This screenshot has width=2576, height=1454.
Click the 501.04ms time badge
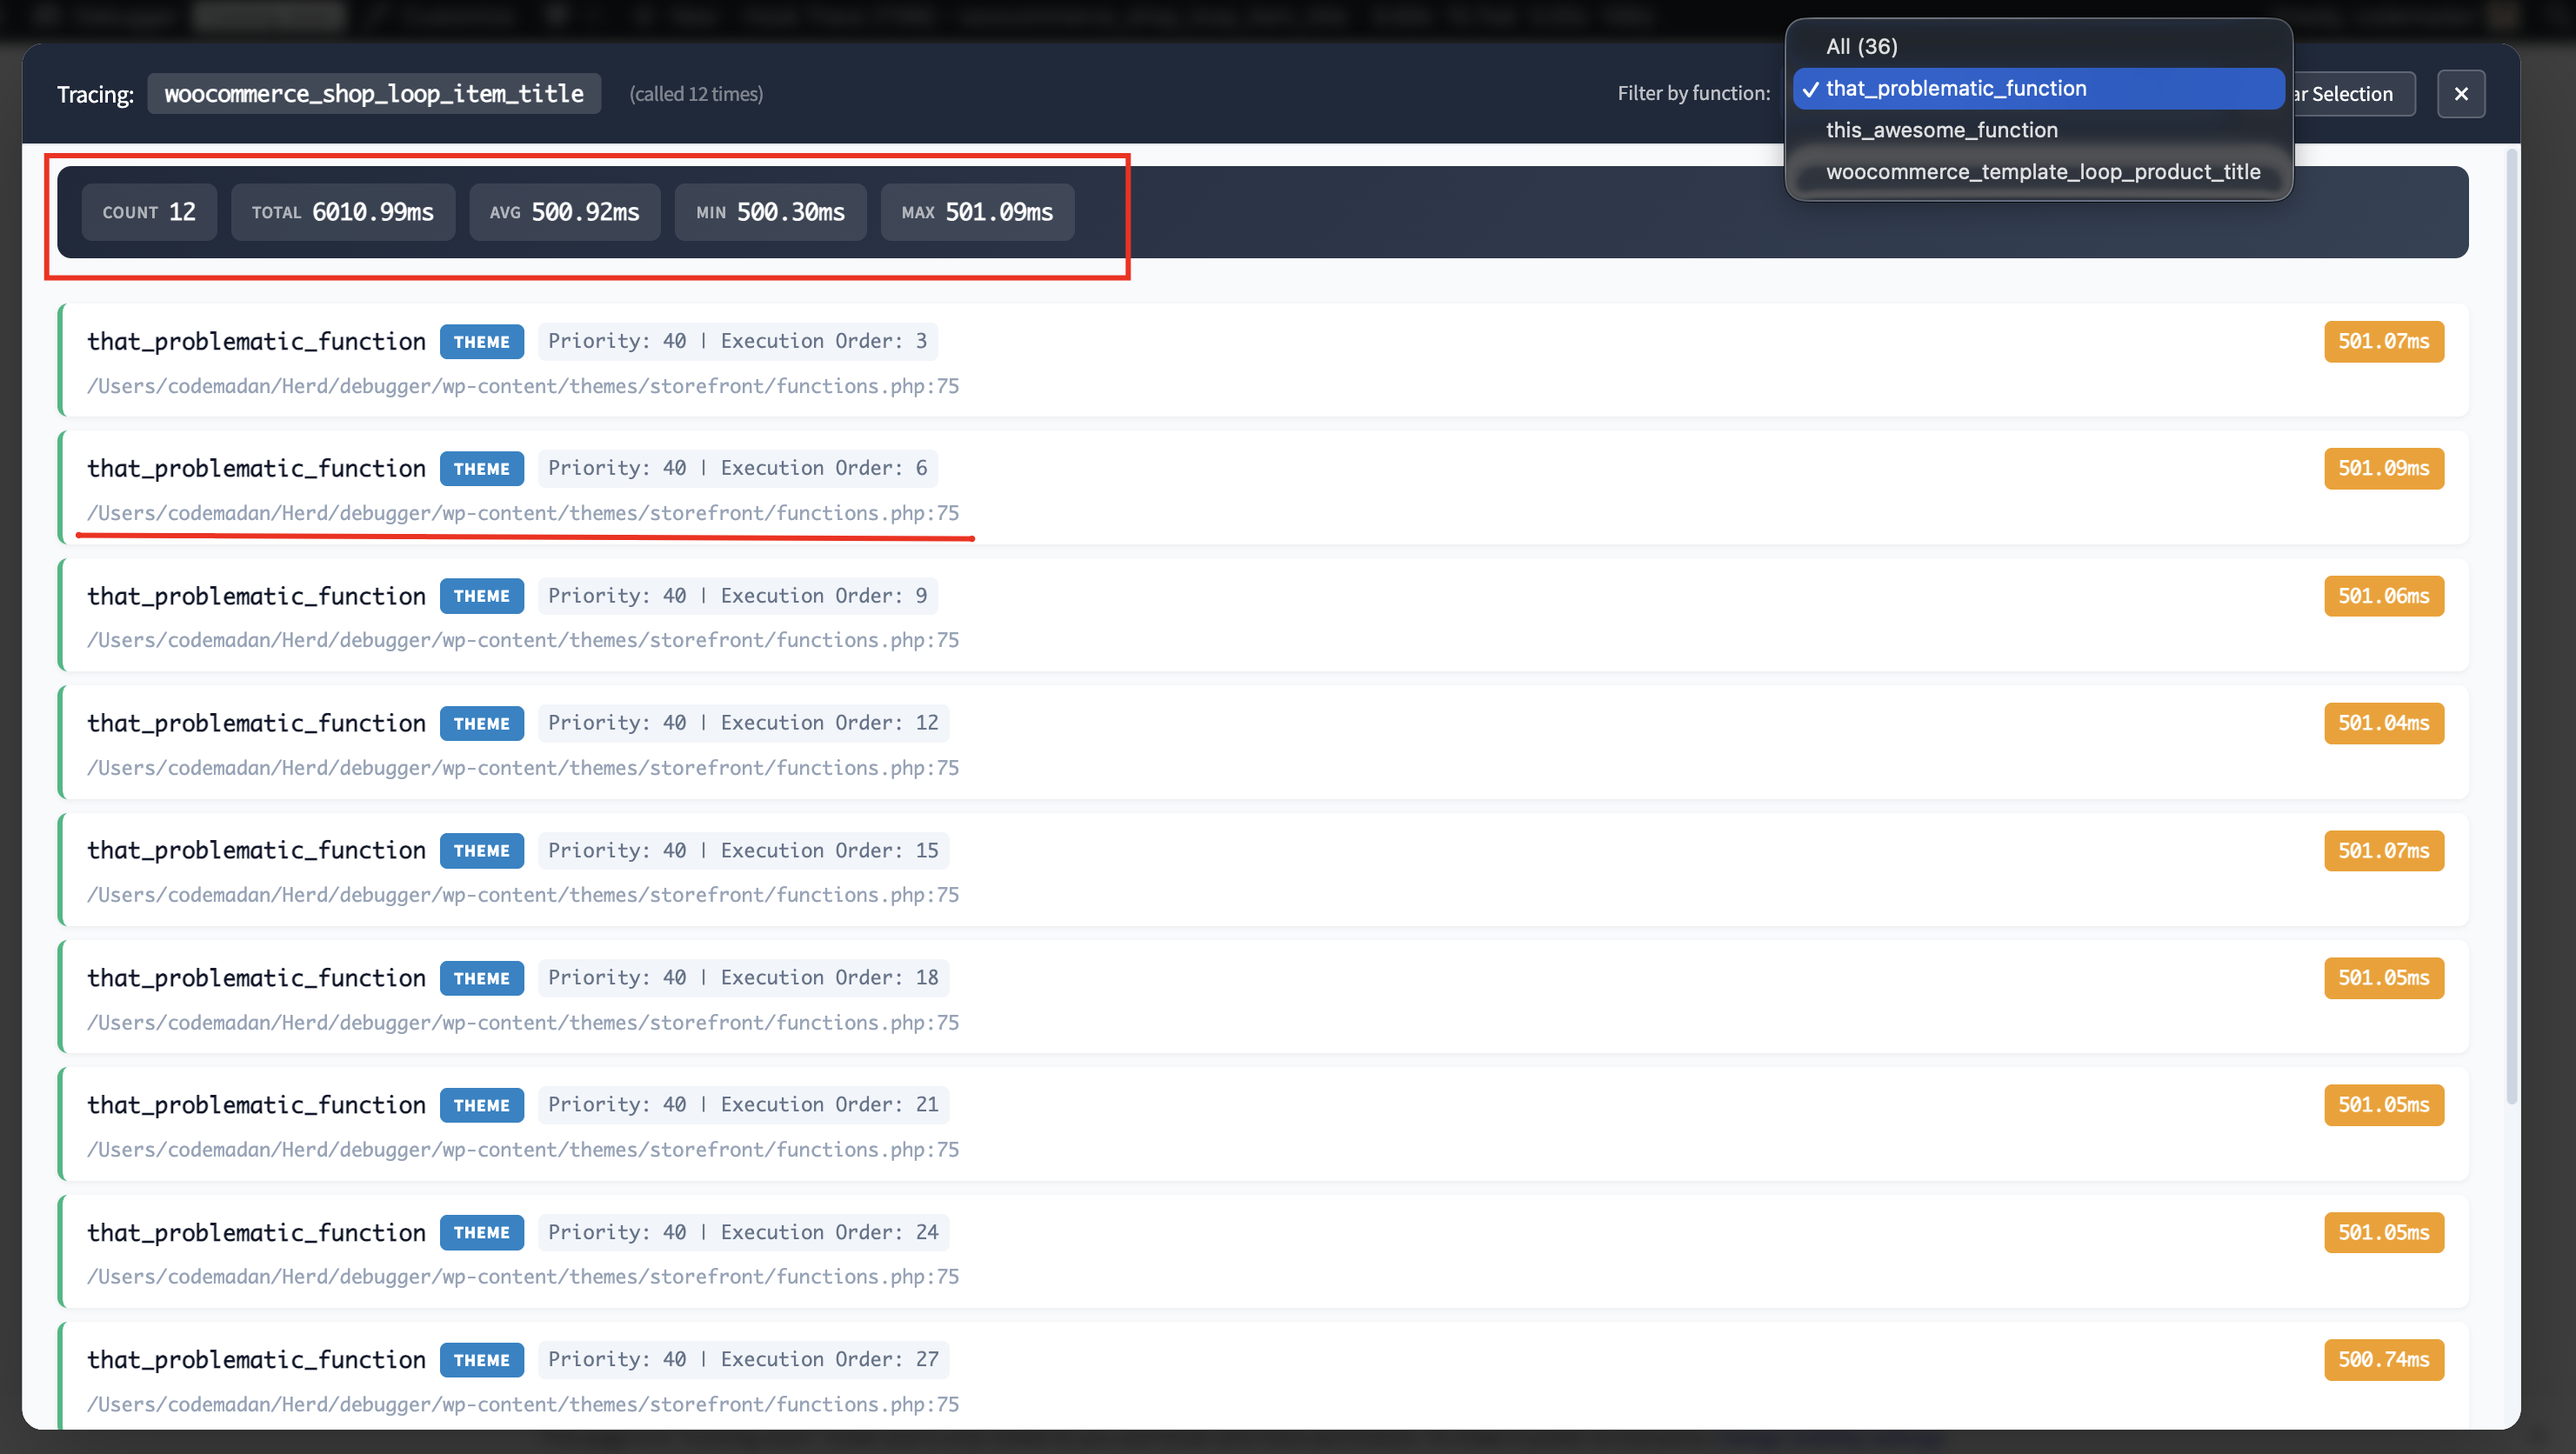2384,724
